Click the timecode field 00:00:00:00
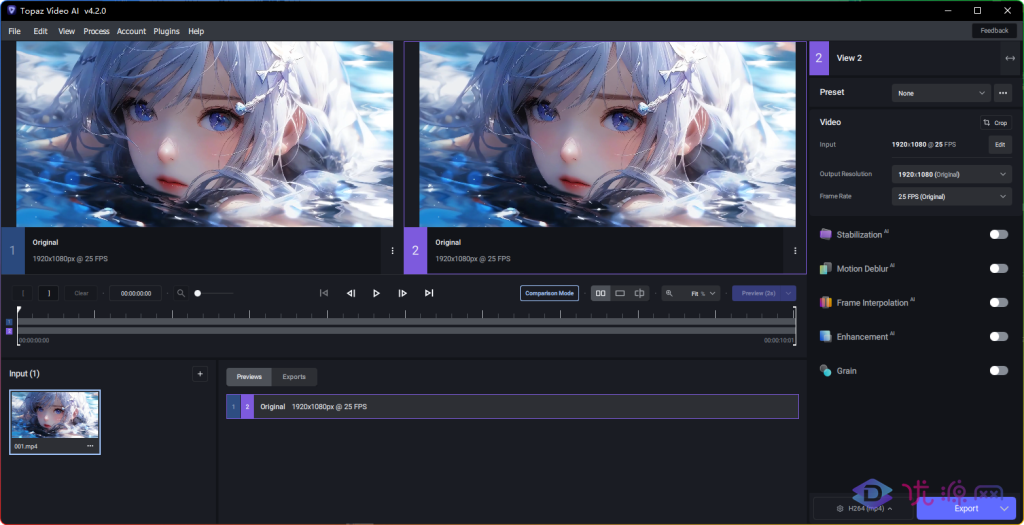Screen dimensions: 1024x525 click(135, 293)
